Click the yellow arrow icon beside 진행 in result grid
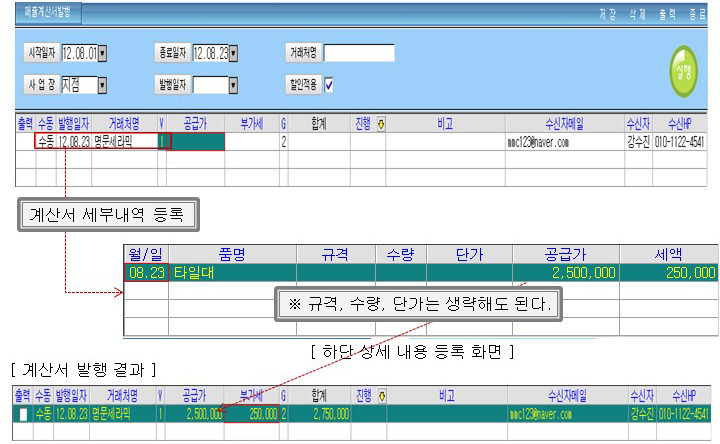720x444 pixels. (382, 396)
